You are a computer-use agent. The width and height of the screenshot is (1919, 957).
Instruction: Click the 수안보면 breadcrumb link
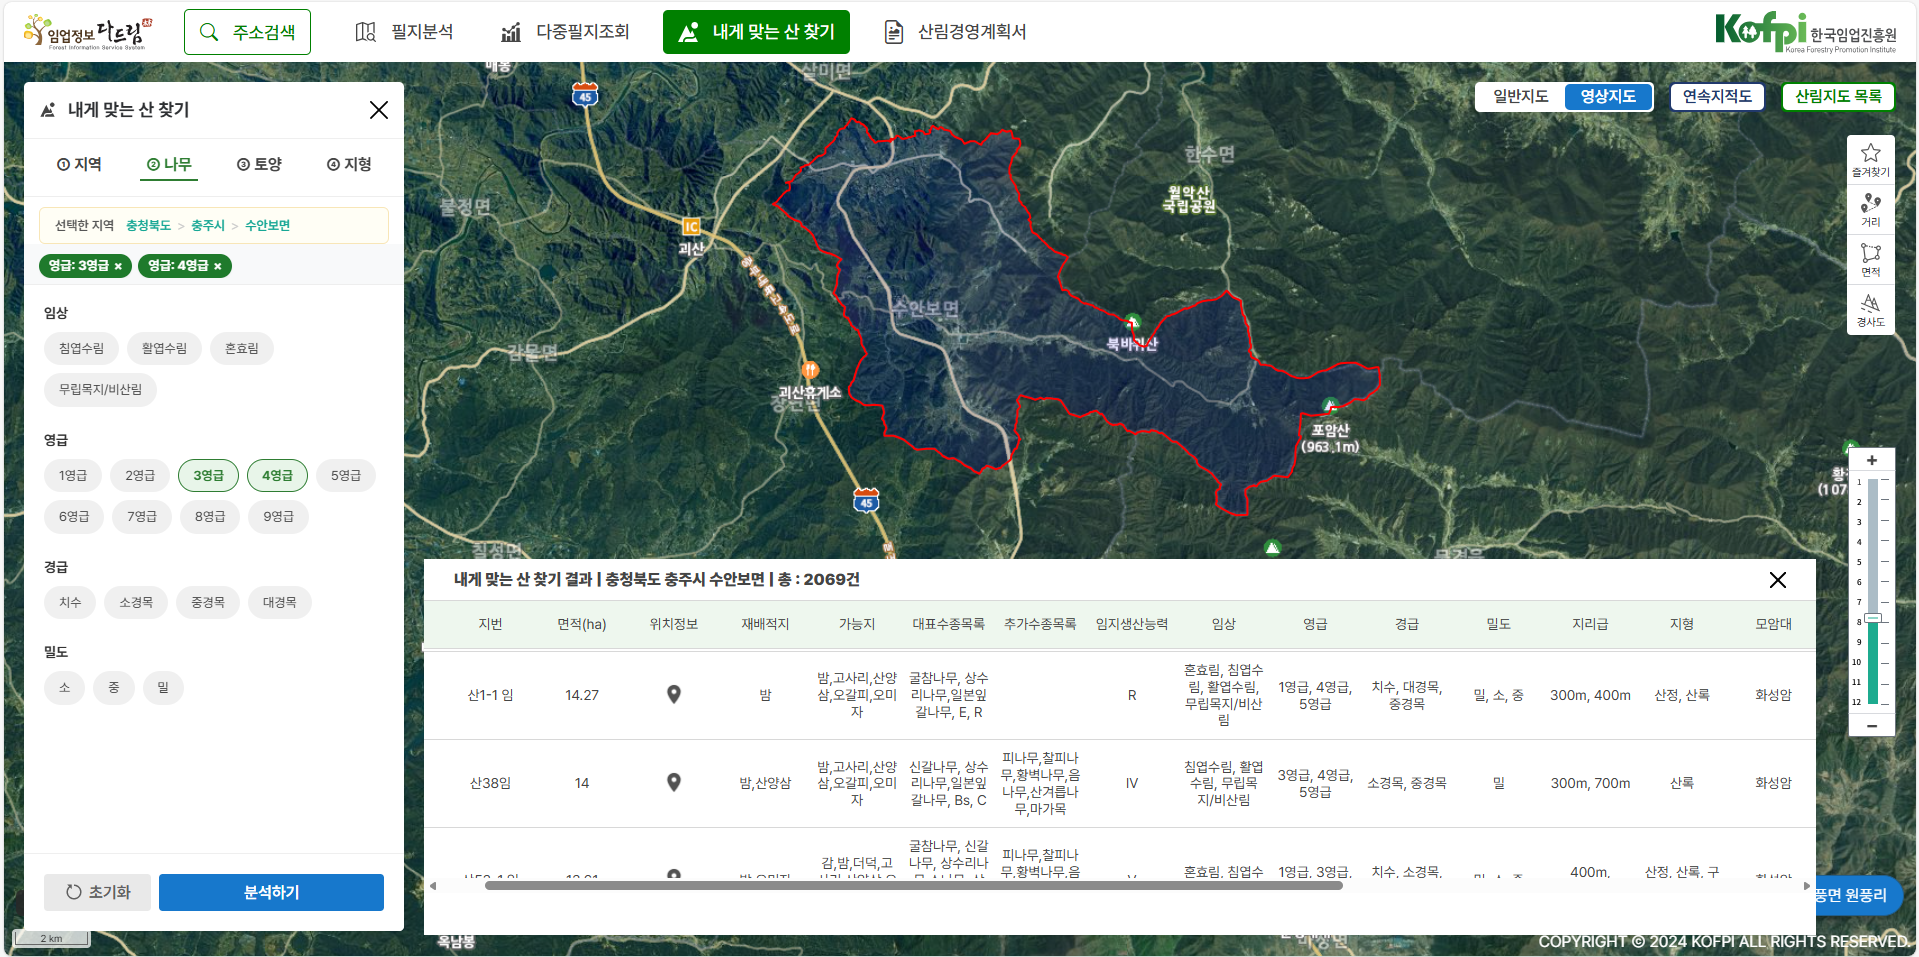pyautogui.click(x=267, y=226)
